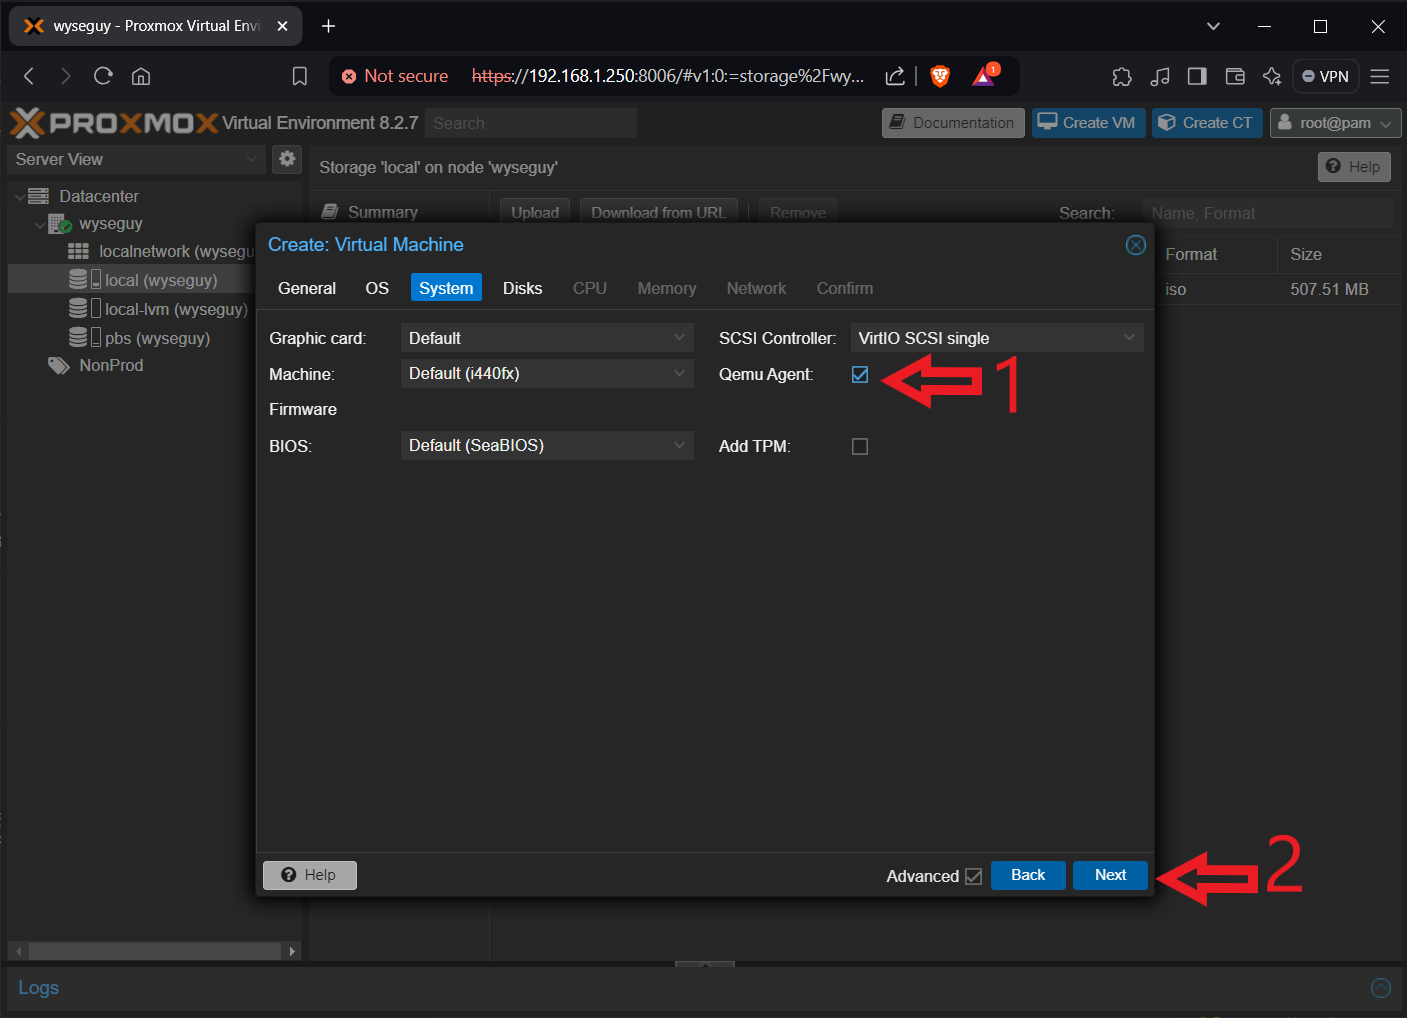Image resolution: width=1407 pixels, height=1018 pixels.
Task: Switch to the General tab
Action: click(307, 288)
